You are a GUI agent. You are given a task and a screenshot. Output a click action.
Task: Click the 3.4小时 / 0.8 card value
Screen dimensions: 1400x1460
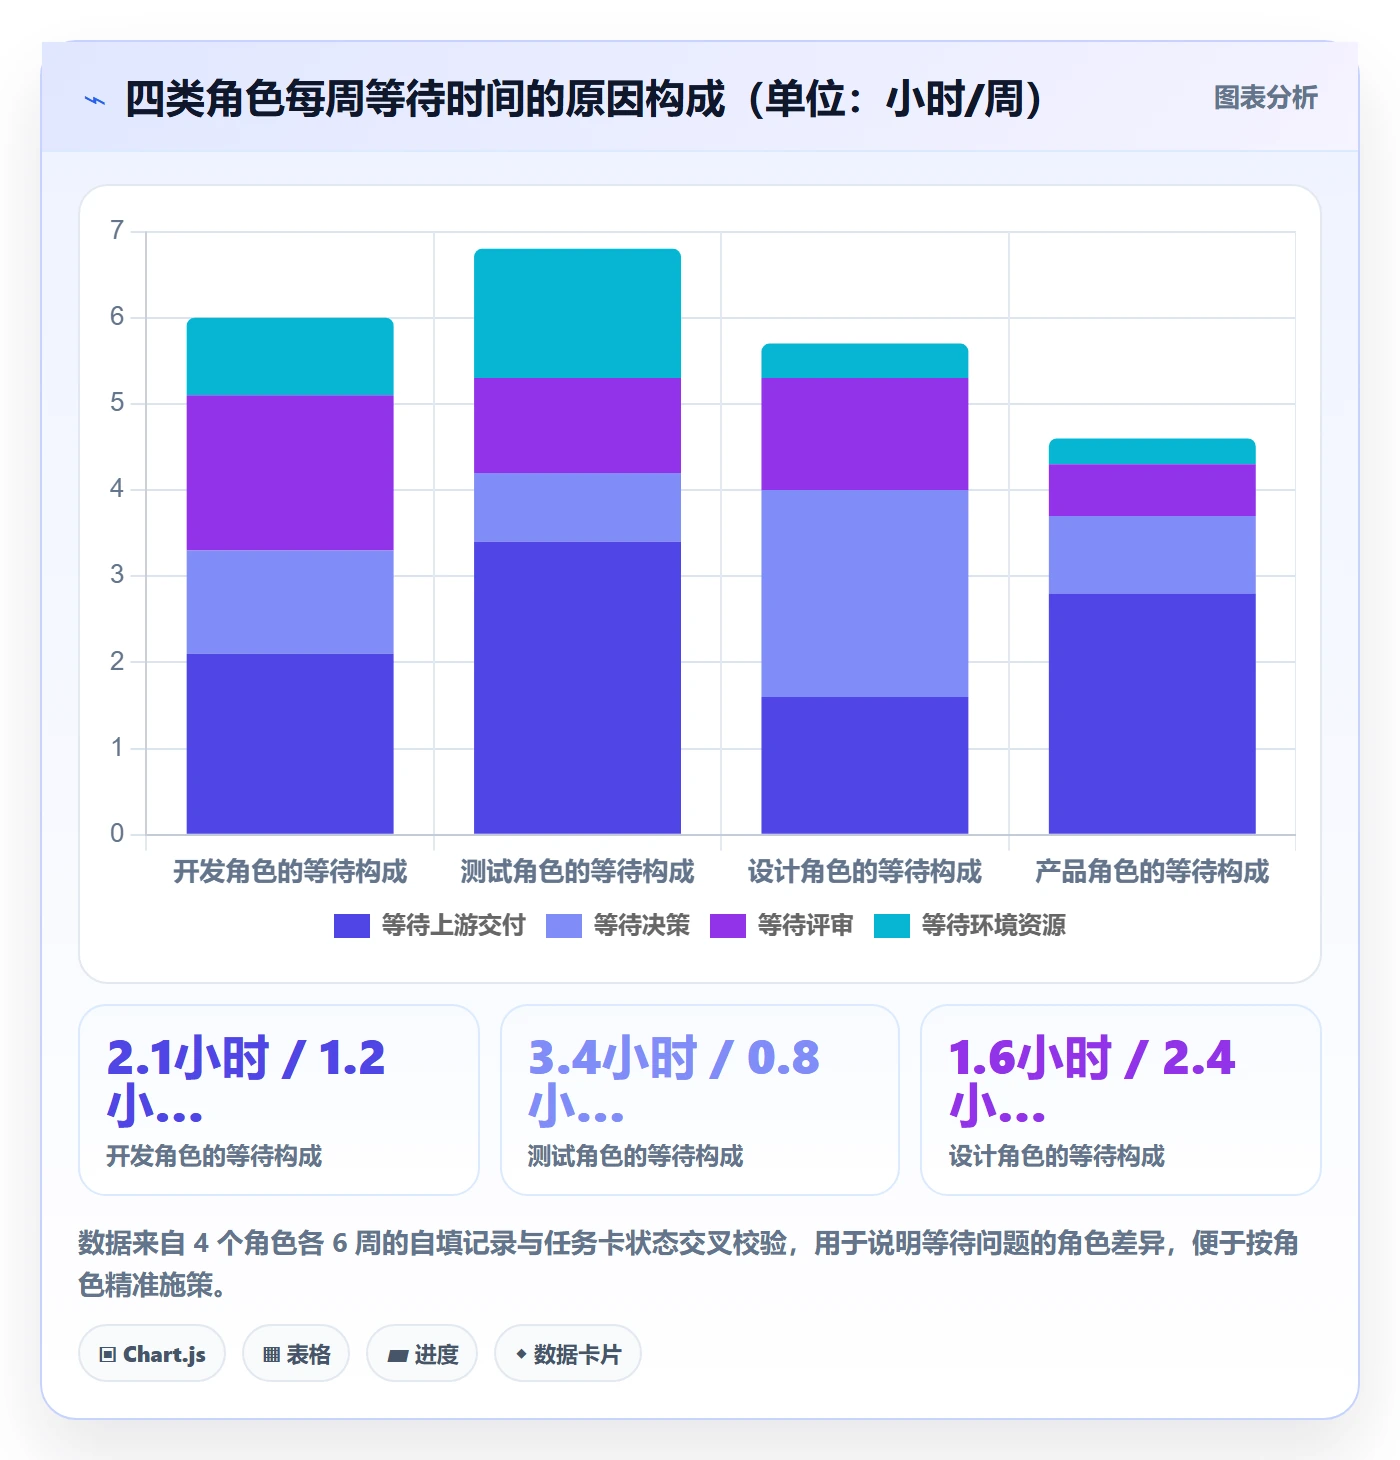coord(674,1082)
